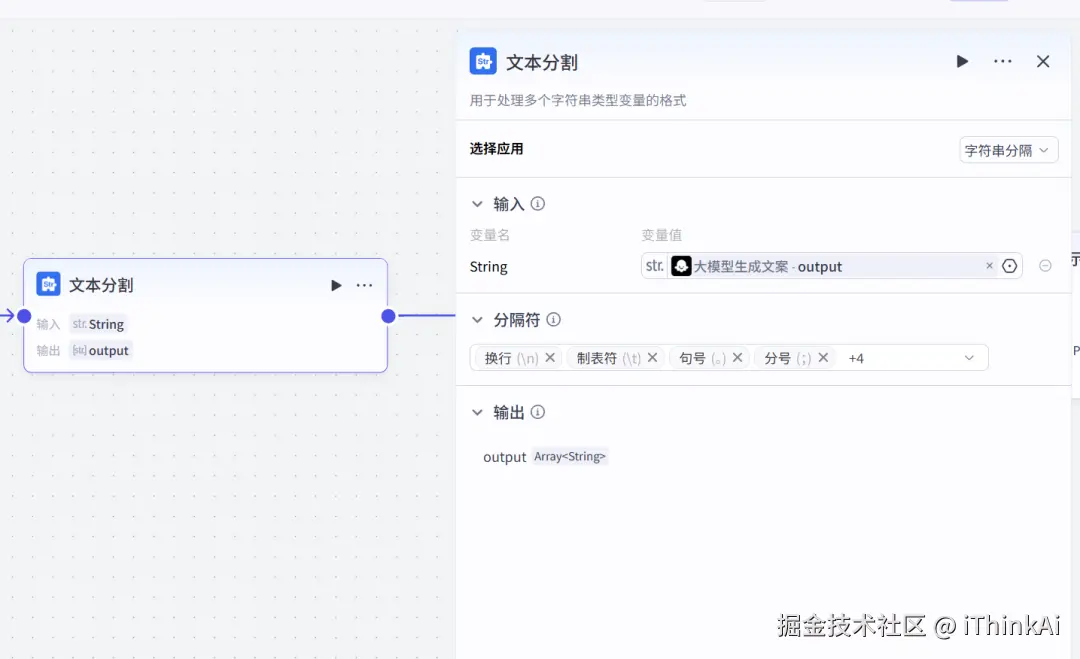Open the 字符串分隔 application dropdown

click(1008, 149)
